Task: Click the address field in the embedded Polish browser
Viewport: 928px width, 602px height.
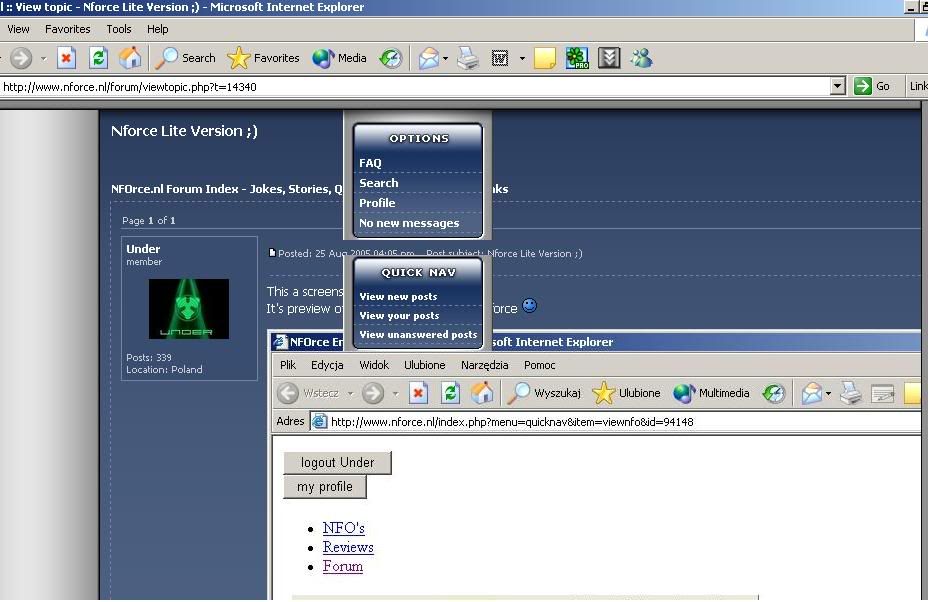Action: coord(616,421)
